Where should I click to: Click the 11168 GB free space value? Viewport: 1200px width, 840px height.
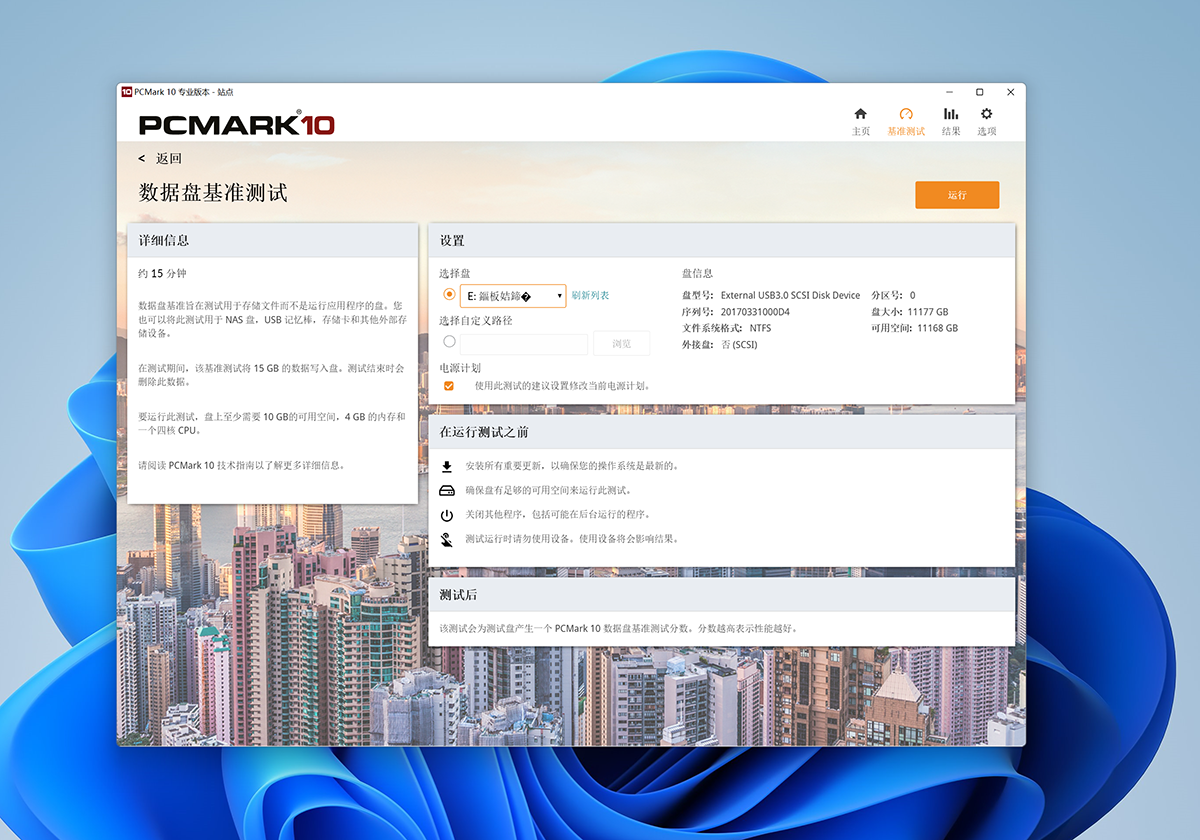937,328
